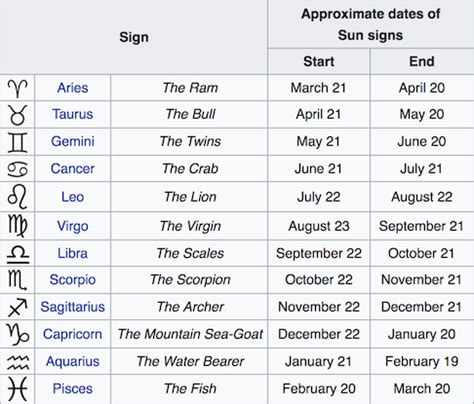This screenshot has width=474, height=404.
Task: Click the Aquarius waves symbol icon
Action: tap(18, 362)
